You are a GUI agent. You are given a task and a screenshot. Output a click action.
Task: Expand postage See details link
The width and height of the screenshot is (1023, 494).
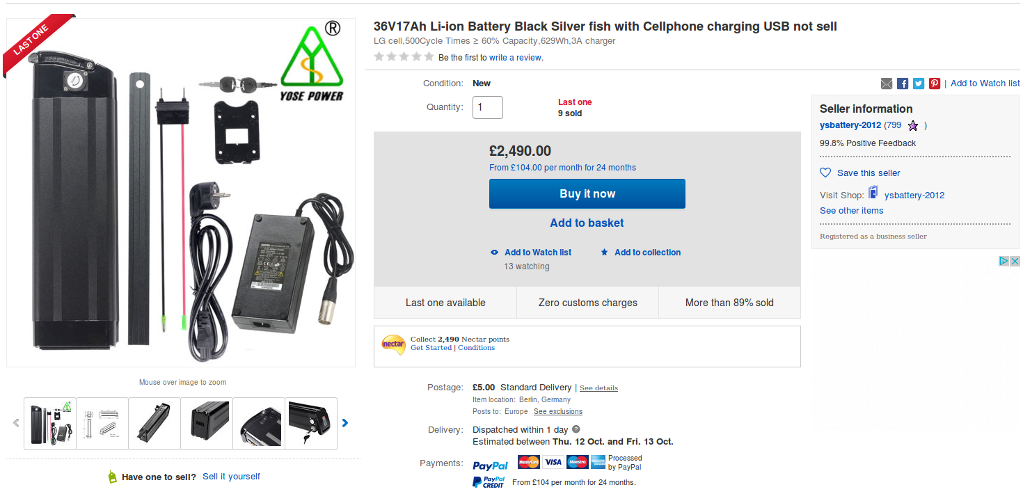(599, 387)
